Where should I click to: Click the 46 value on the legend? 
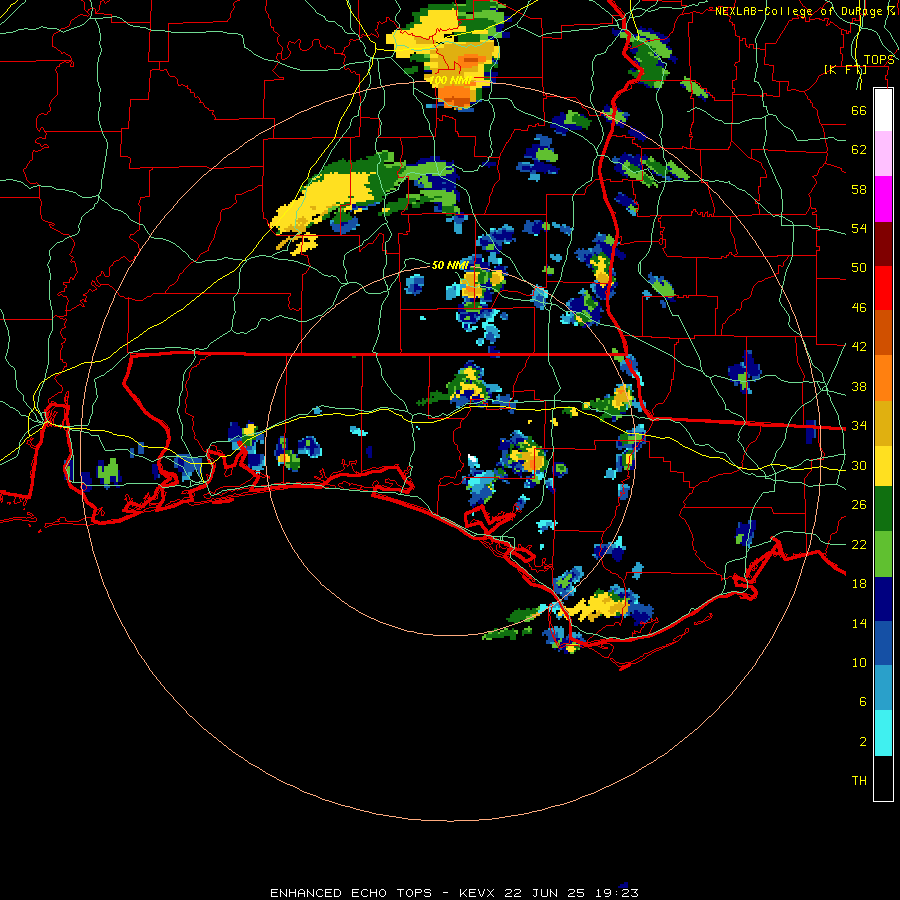(859, 308)
